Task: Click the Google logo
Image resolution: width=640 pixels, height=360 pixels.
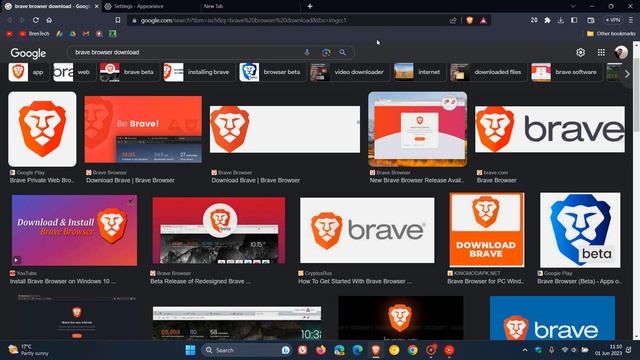Action: (x=28, y=53)
